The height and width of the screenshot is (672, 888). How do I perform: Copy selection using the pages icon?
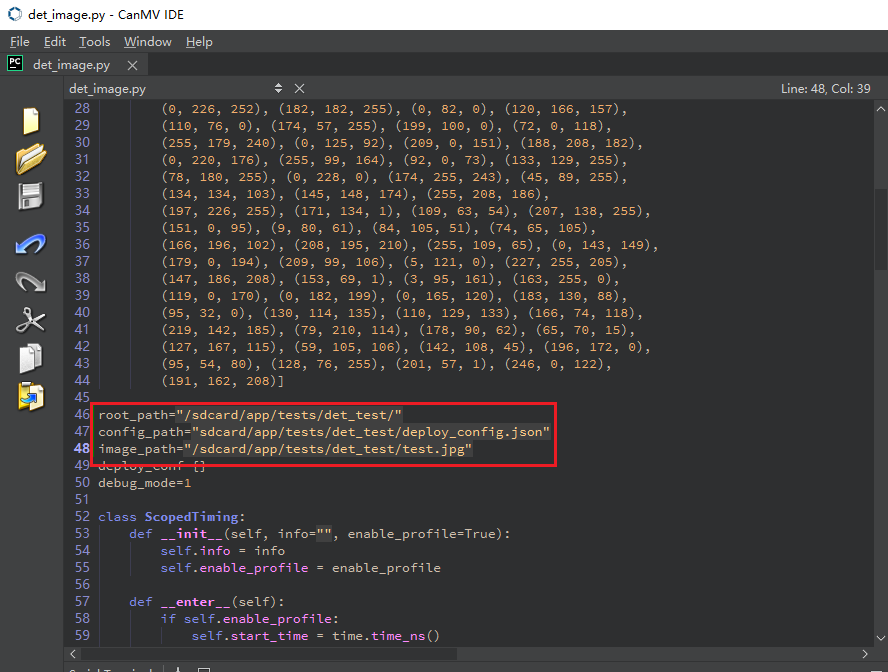coord(31,358)
